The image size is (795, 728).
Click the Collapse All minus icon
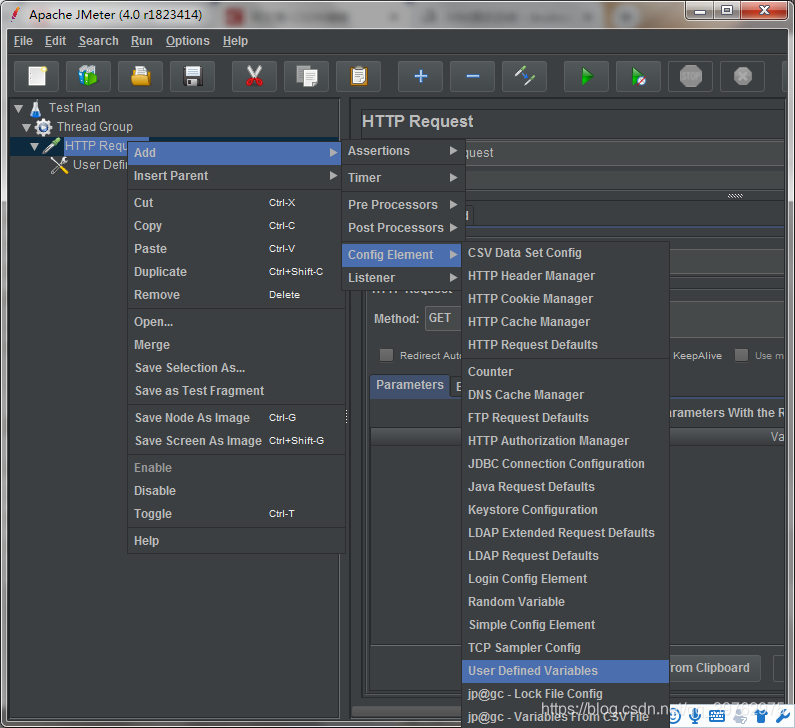(x=473, y=77)
